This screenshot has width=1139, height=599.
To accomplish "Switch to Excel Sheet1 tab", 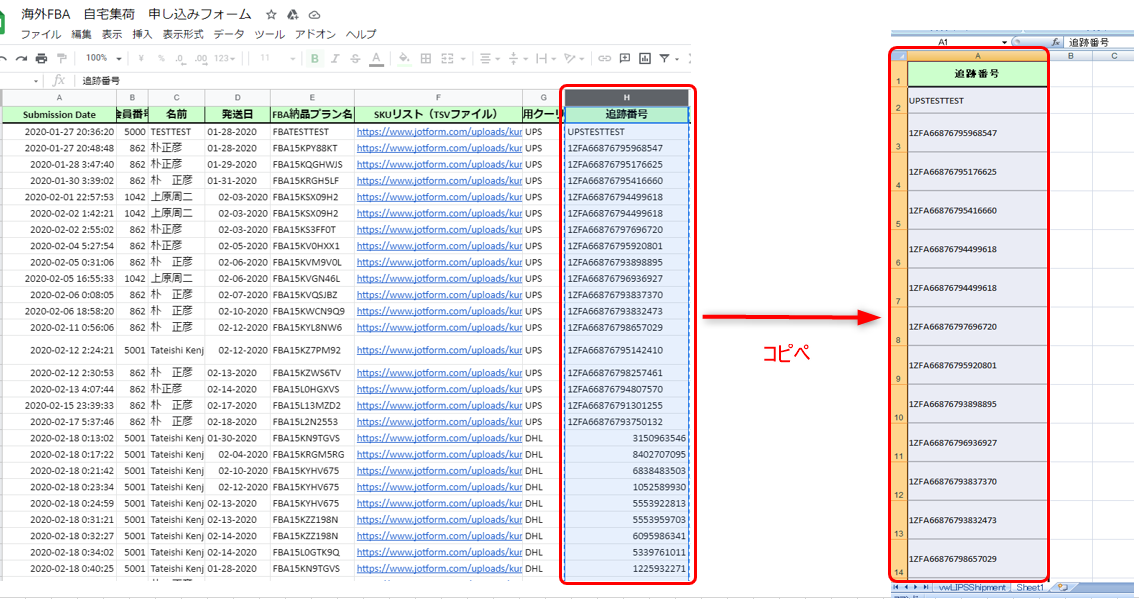I will (x=1029, y=587).
